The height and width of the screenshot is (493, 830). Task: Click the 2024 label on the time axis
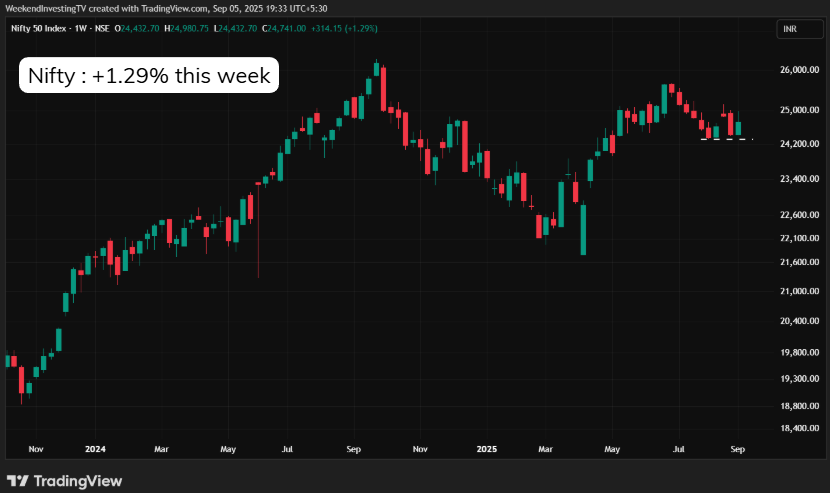(95, 449)
